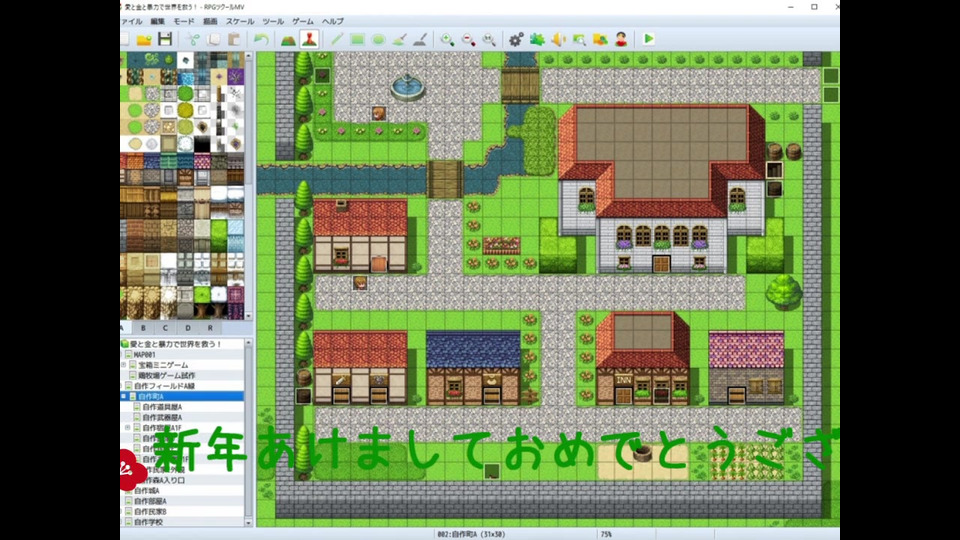Image resolution: width=960 pixels, height=540 pixels.
Task: Switch to tileset tab B
Action: coord(143,328)
